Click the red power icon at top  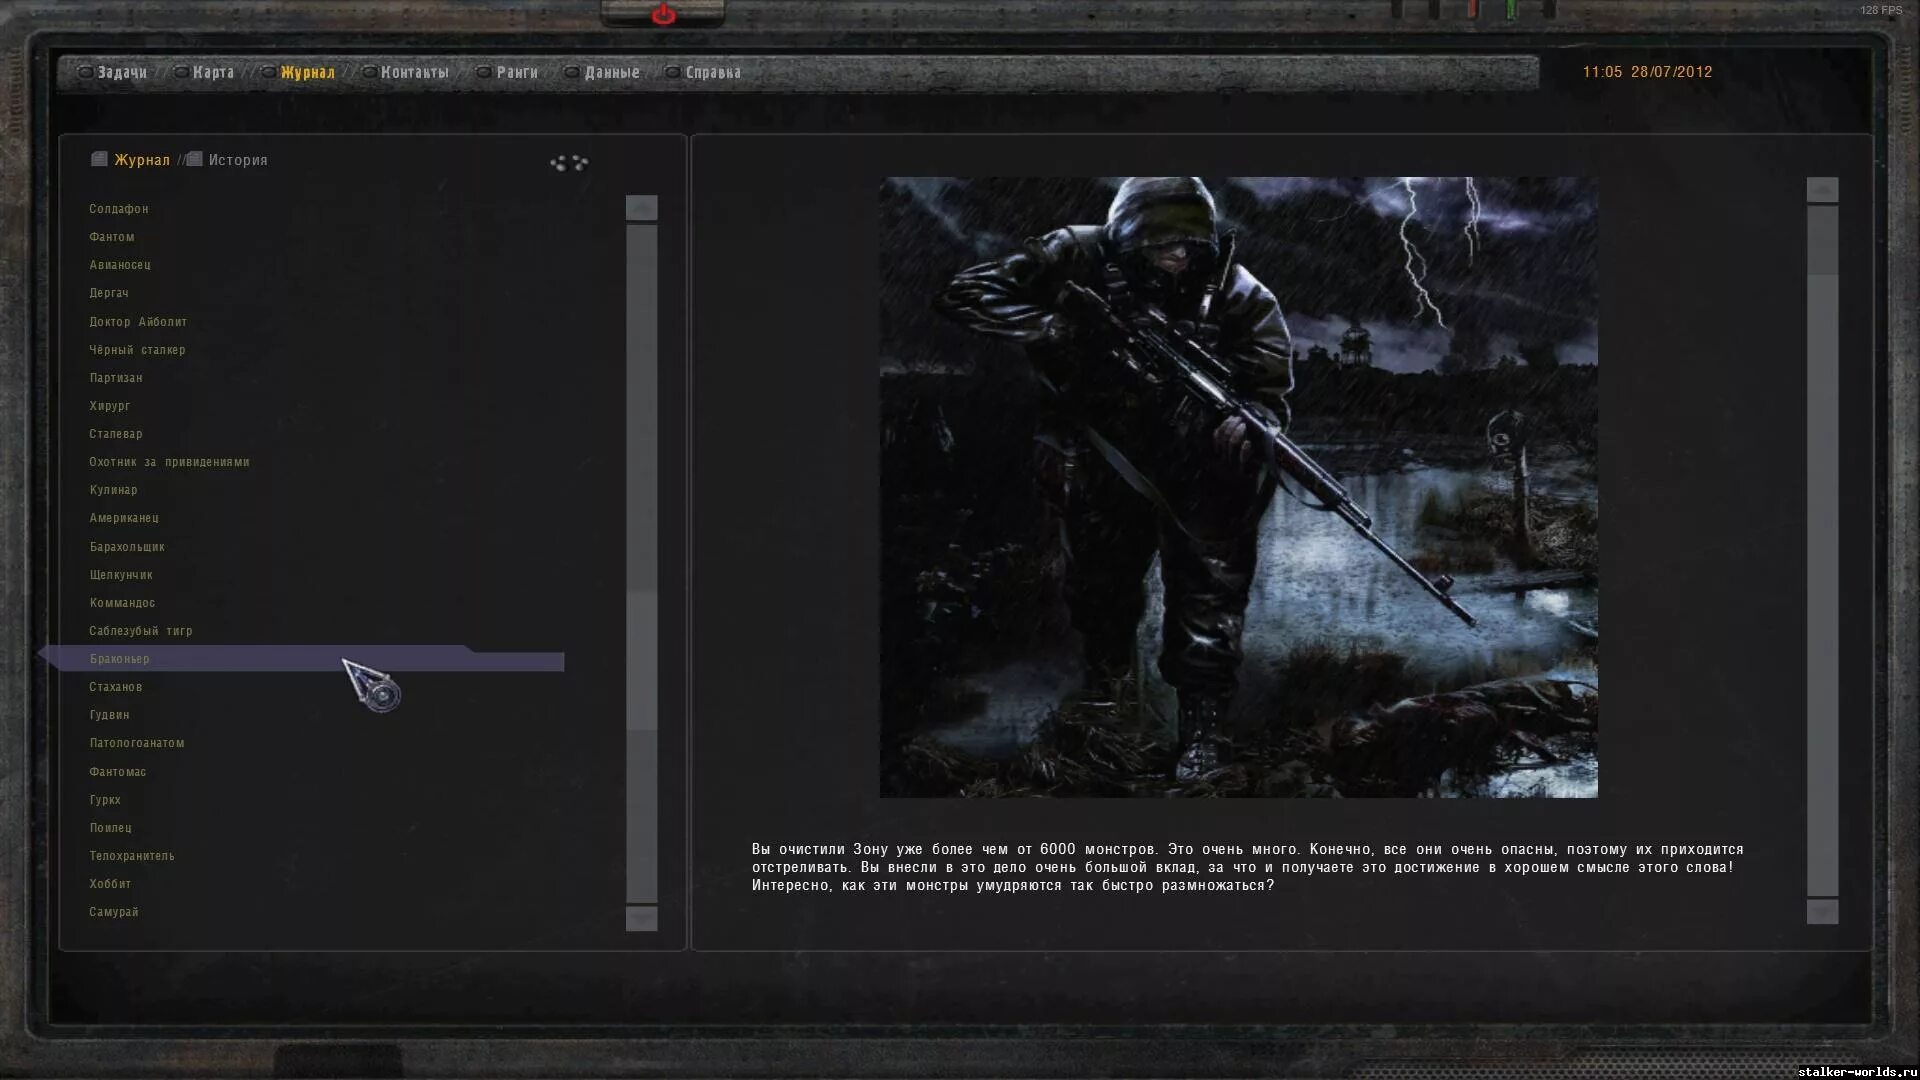663,14
